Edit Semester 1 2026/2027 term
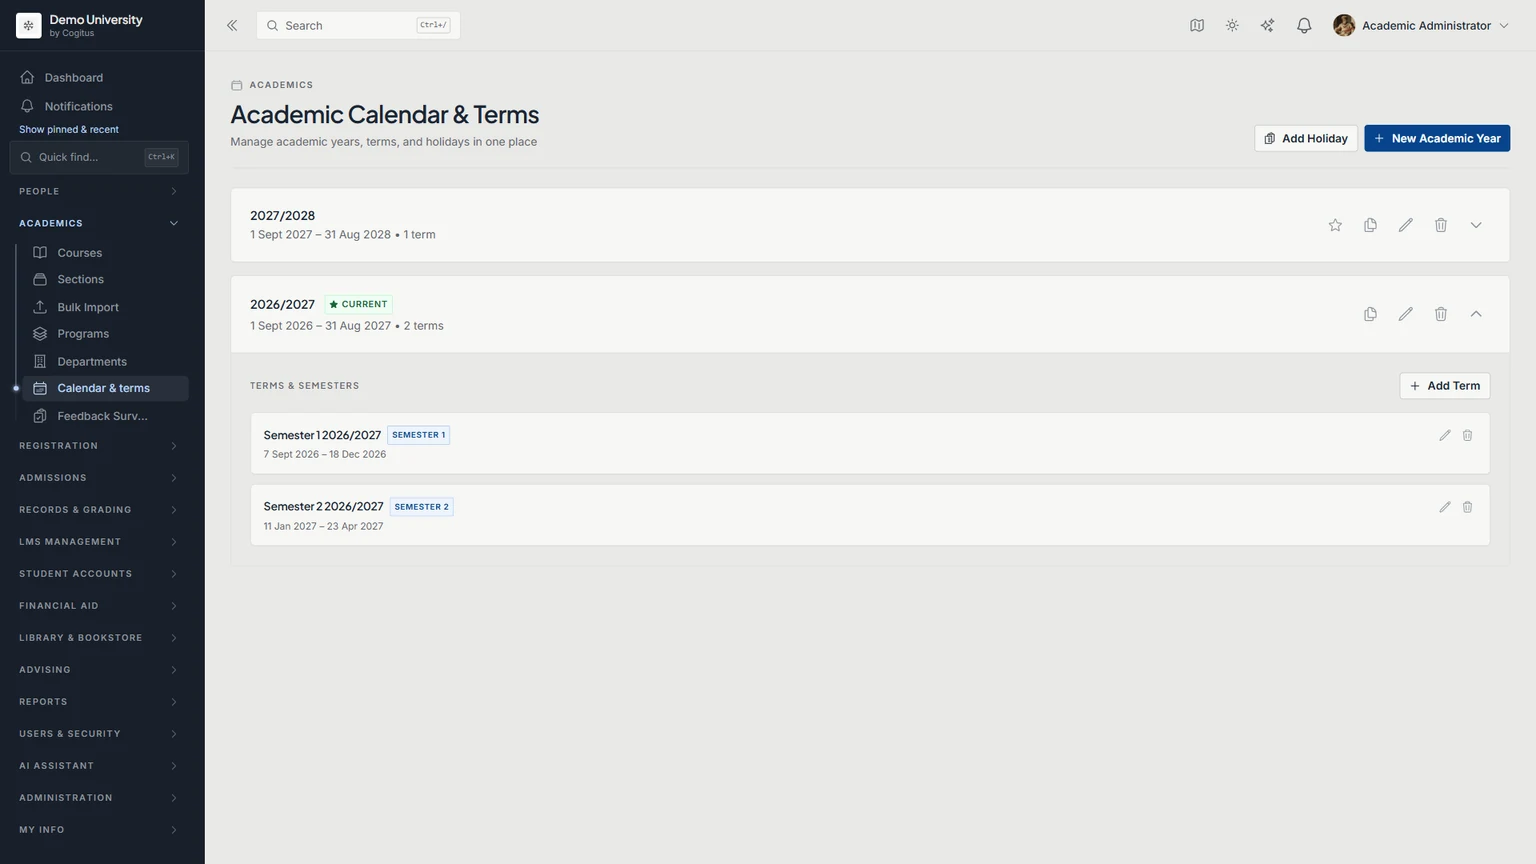Viewport: 1536px width, 864px height. [1445, 435]
